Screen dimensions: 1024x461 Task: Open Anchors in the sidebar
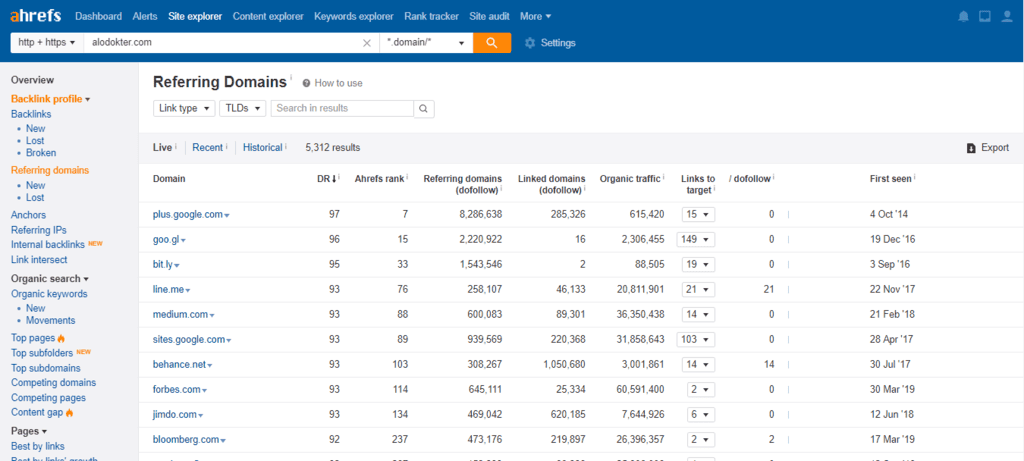tap(29, 215)
